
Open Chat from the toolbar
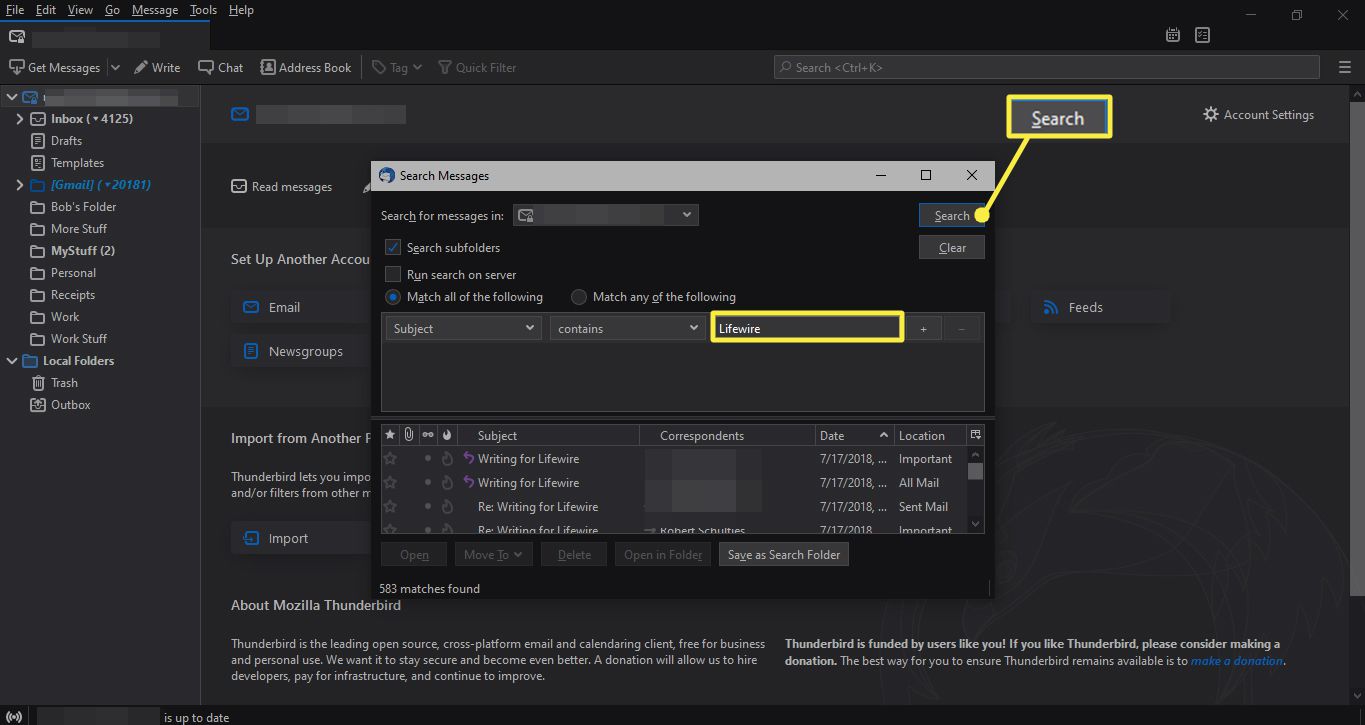[221, 67]
